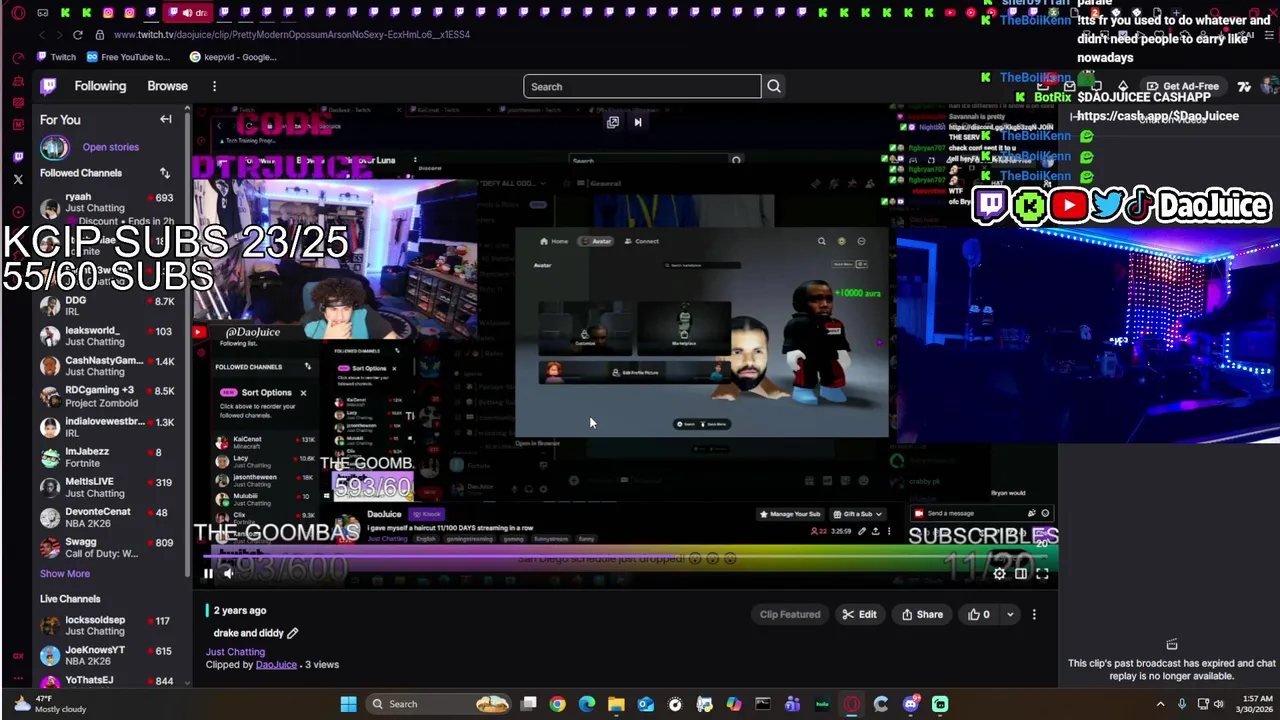Switch clip player to fullscreen

[1042, 574]
